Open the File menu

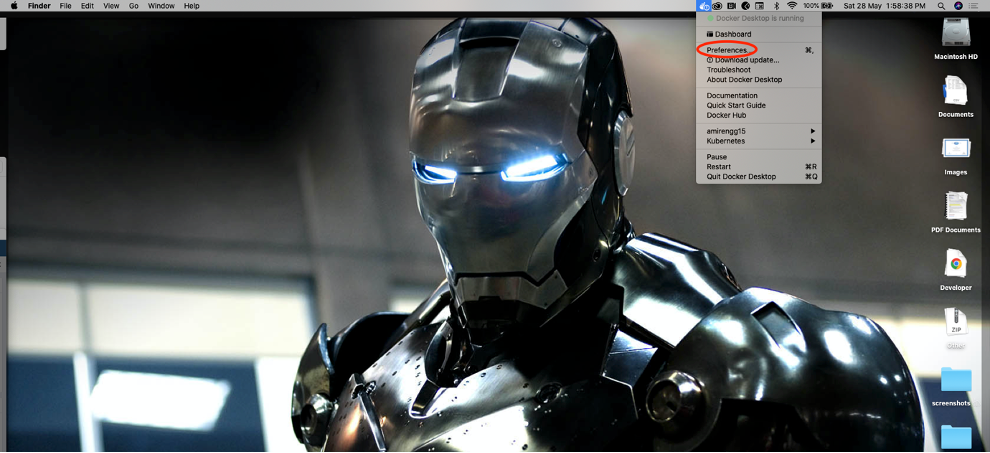pyautogui.click(x=66, y=6)
